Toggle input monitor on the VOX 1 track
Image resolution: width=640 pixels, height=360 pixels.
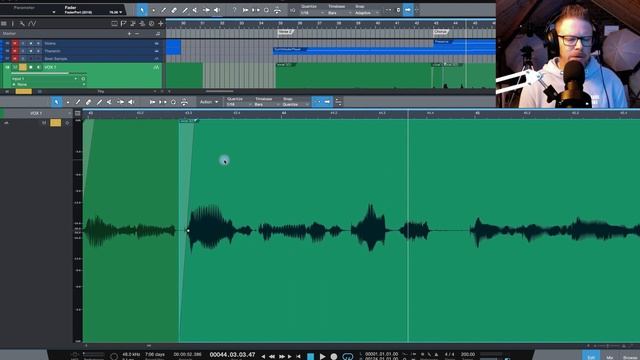pos(39,67)
